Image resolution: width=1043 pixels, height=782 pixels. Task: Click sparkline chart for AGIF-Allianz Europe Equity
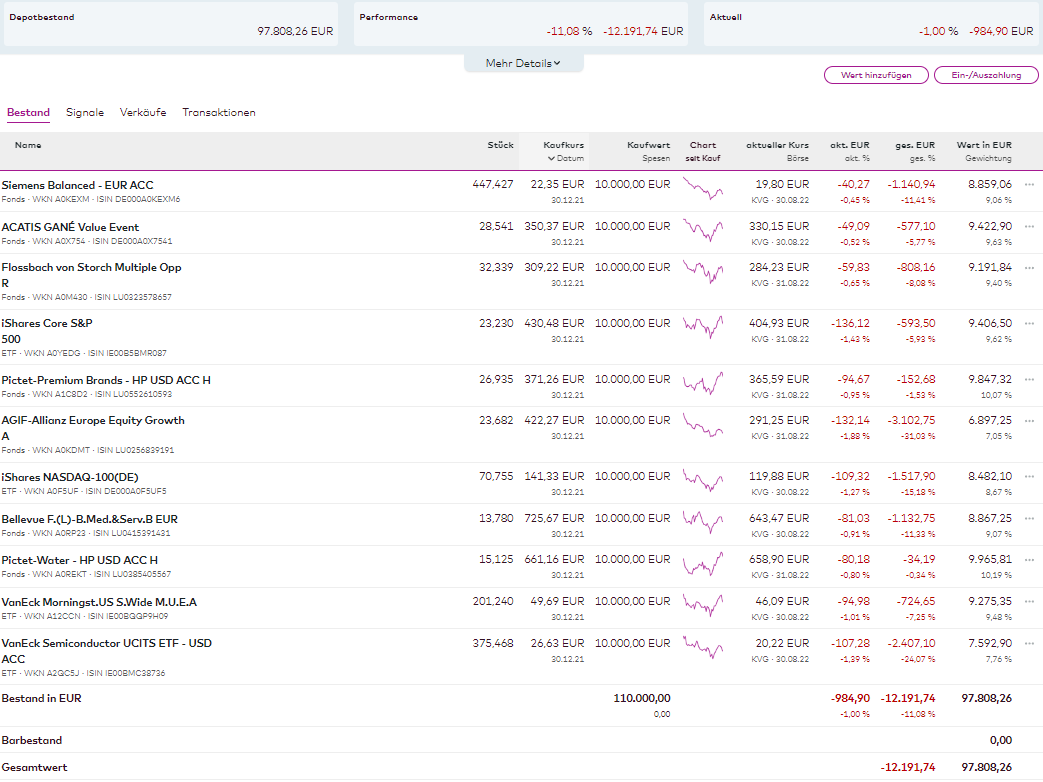click(x=703, y=425)
